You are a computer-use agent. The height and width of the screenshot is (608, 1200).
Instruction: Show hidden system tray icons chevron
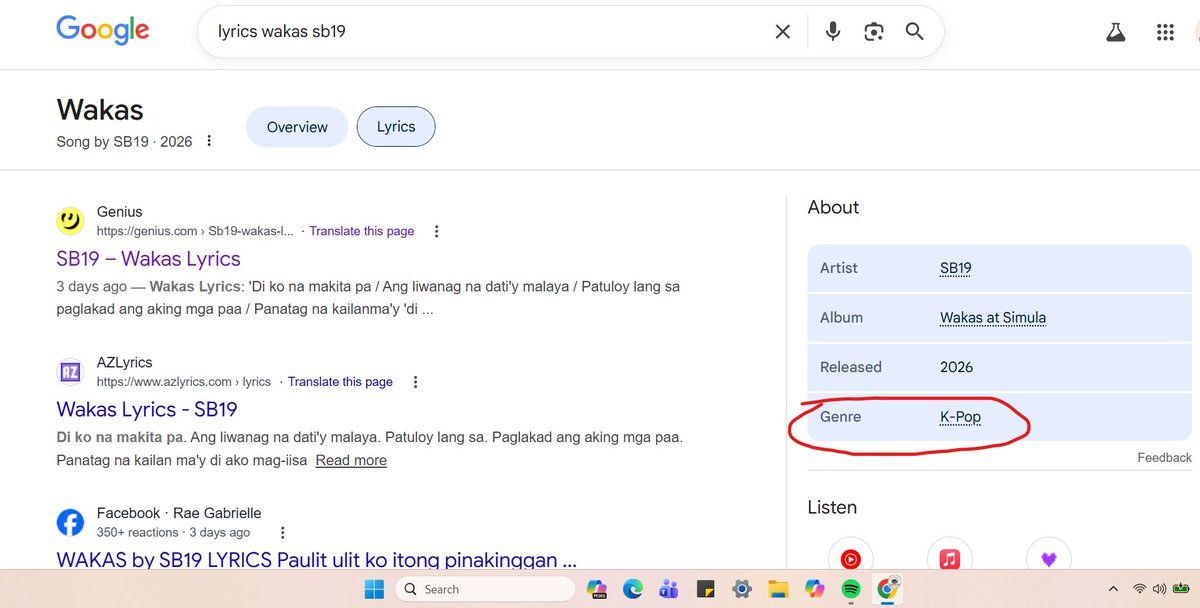tap(1114, 589)
